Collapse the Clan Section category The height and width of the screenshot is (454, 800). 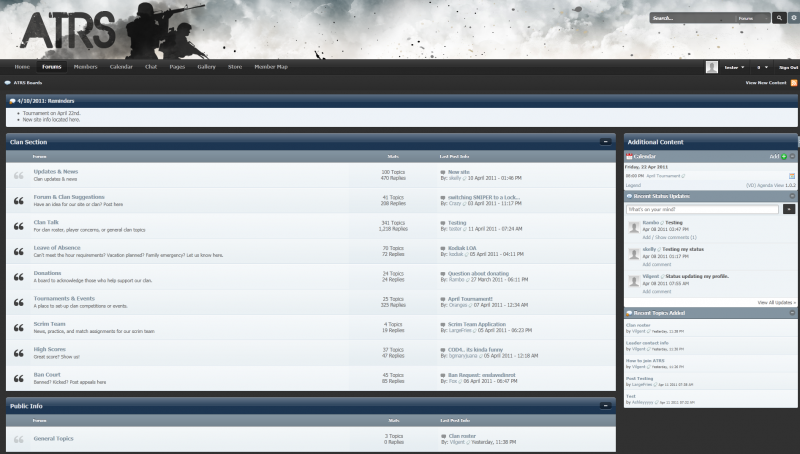coord(606,142)
